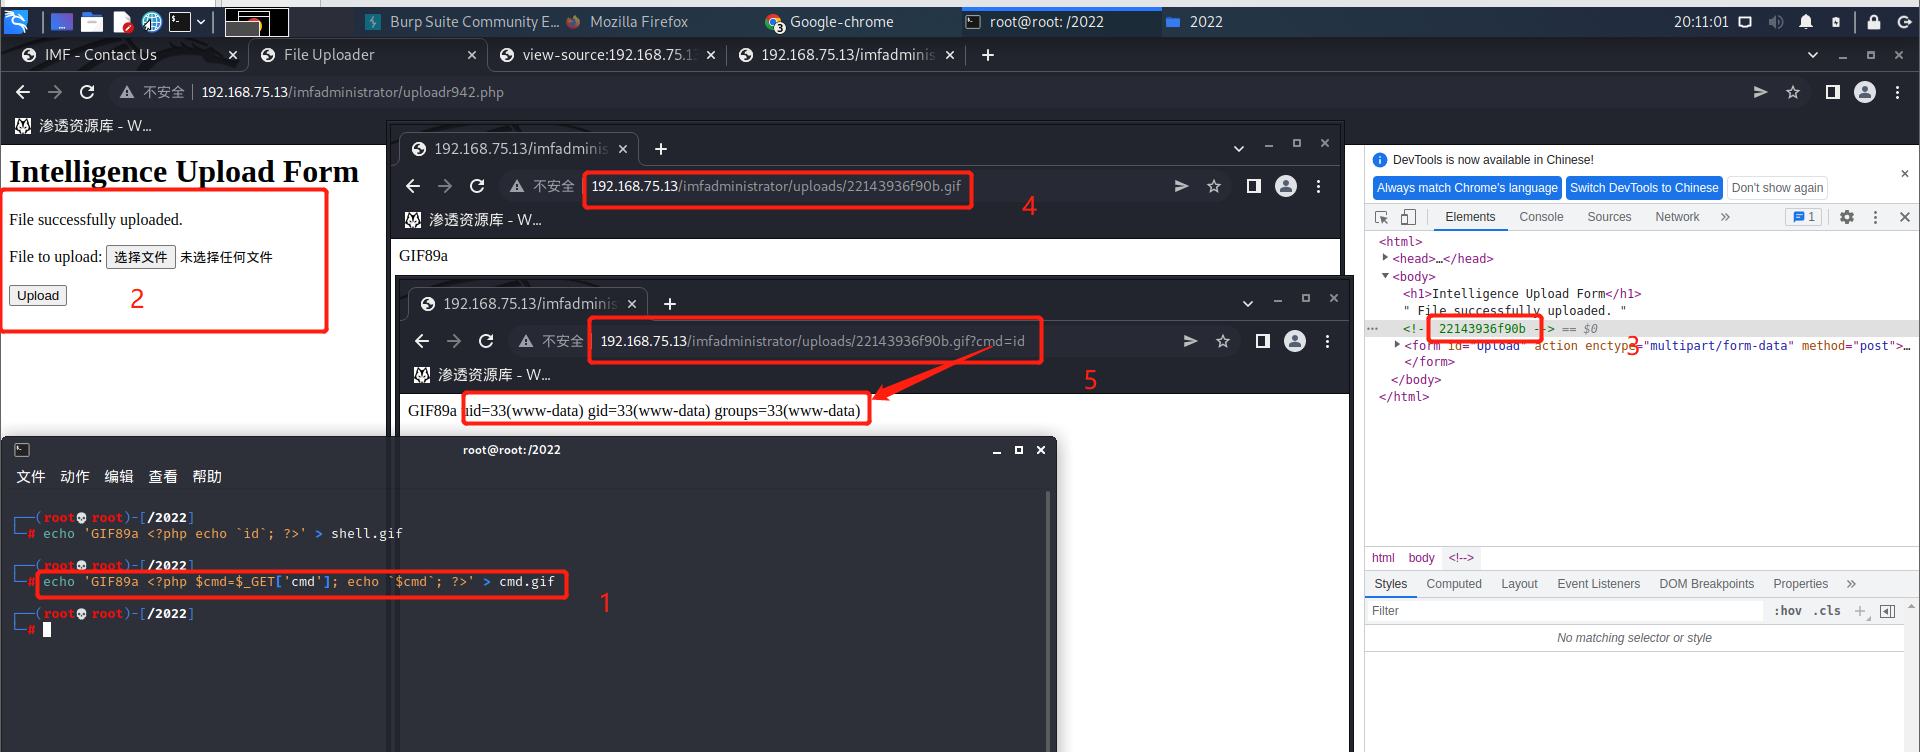Click the file manager icon in top panel
Viewport: 1920px width, 752px height.
pos(92,22)
